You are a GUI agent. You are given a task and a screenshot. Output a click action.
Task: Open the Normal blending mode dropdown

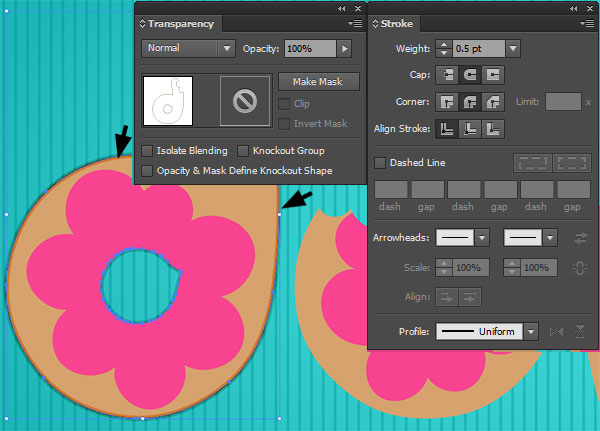188,49
